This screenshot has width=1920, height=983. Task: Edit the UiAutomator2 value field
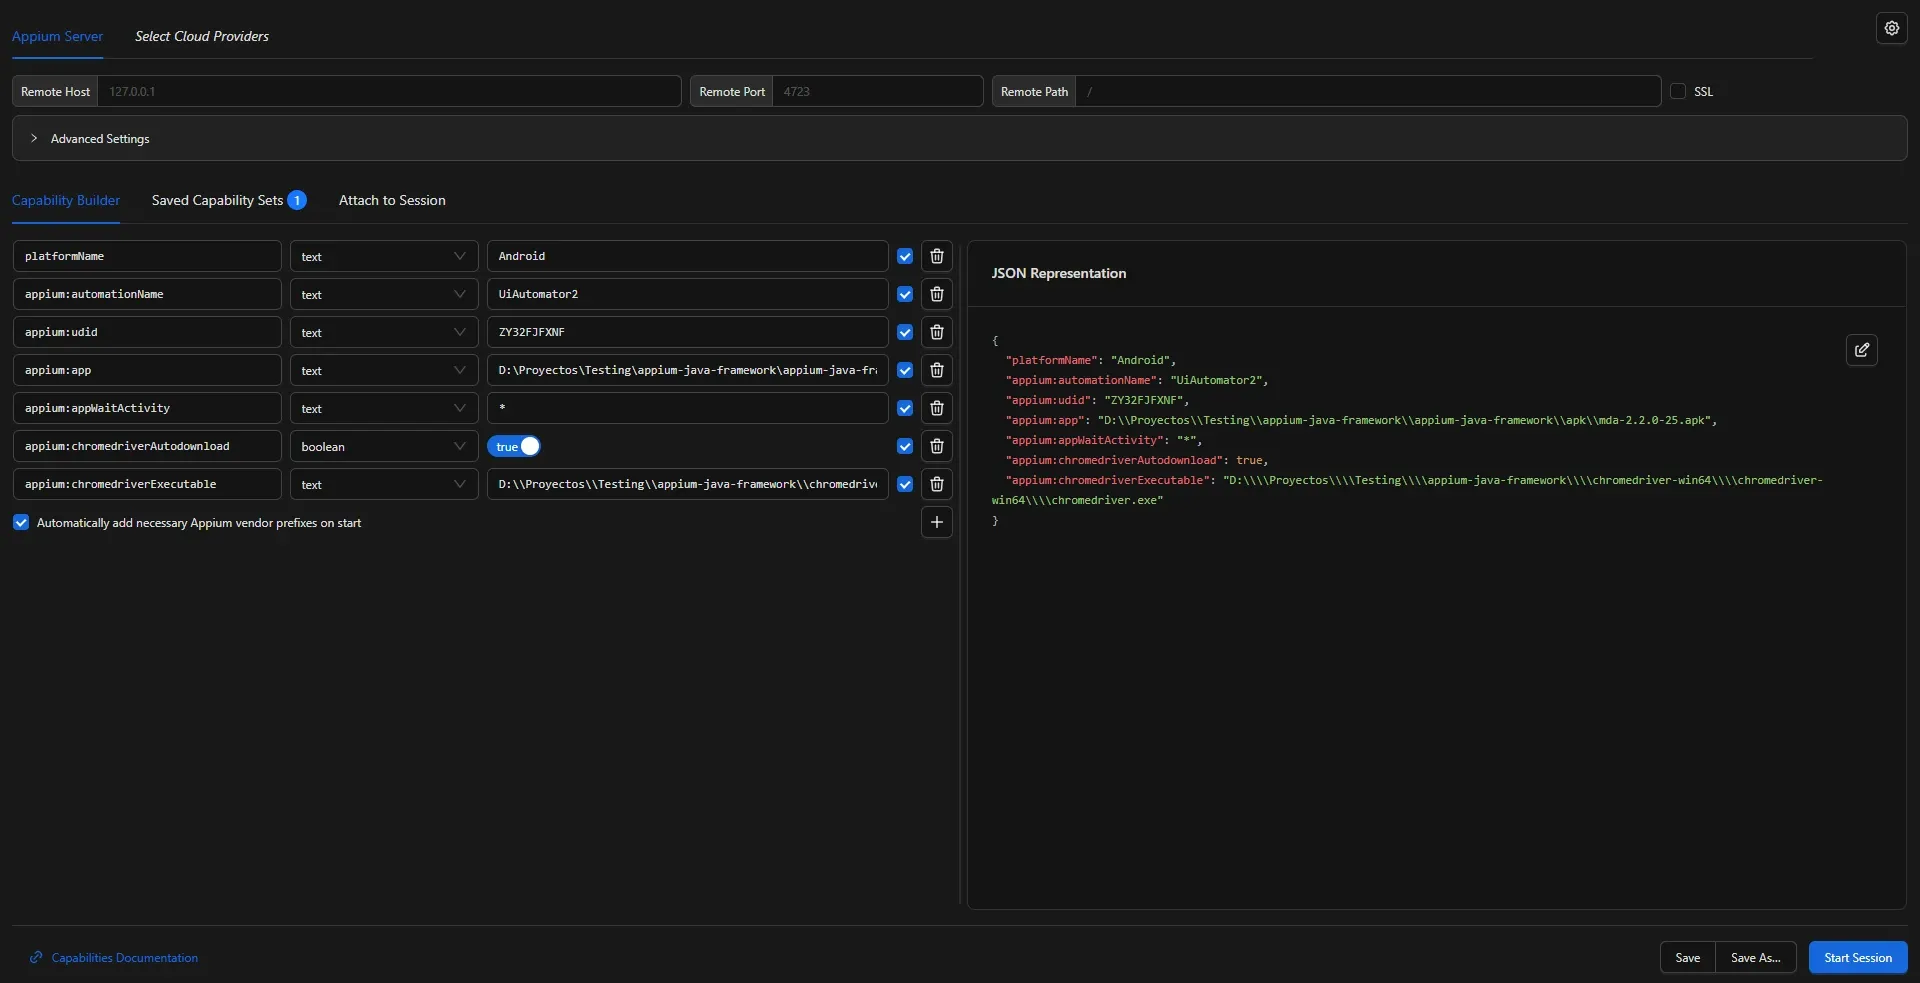coord(688,294)
